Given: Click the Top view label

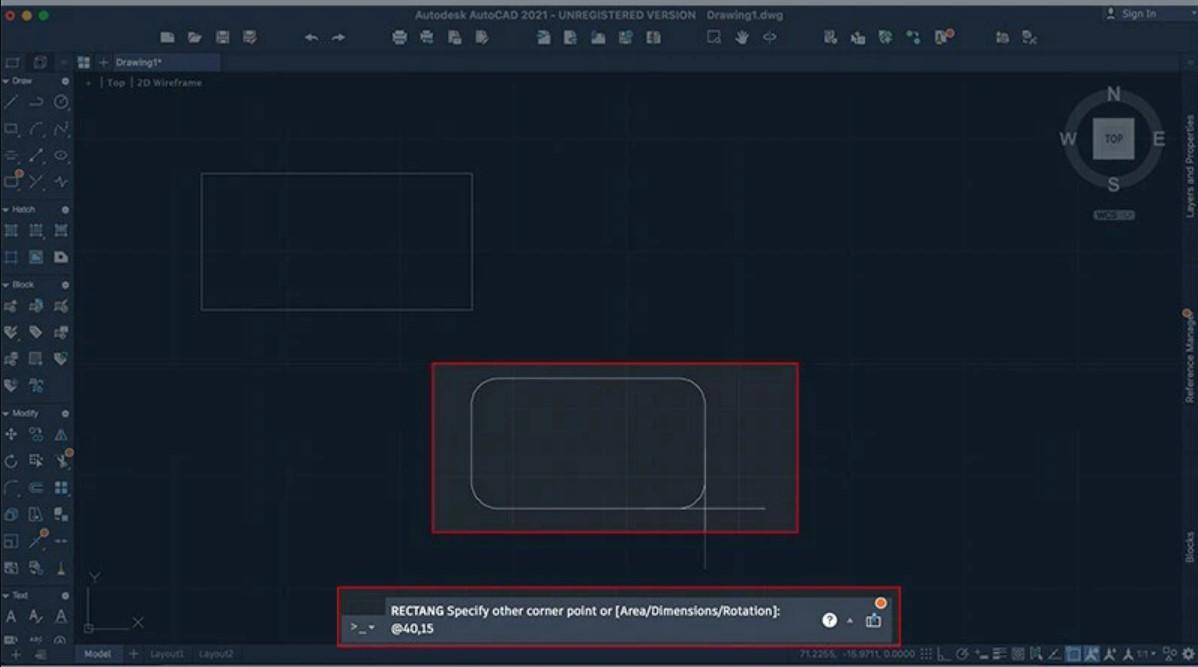Looking at the screenshot, I should (x=115, y=83).
